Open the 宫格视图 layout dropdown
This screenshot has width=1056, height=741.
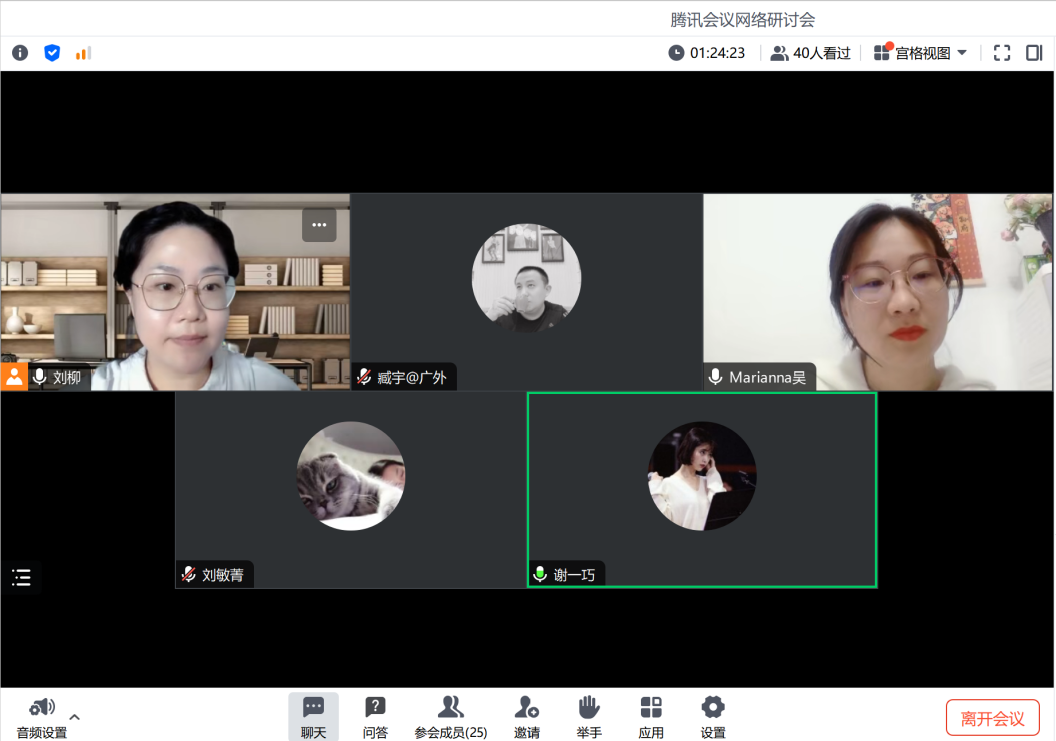[x=920, y=52]
